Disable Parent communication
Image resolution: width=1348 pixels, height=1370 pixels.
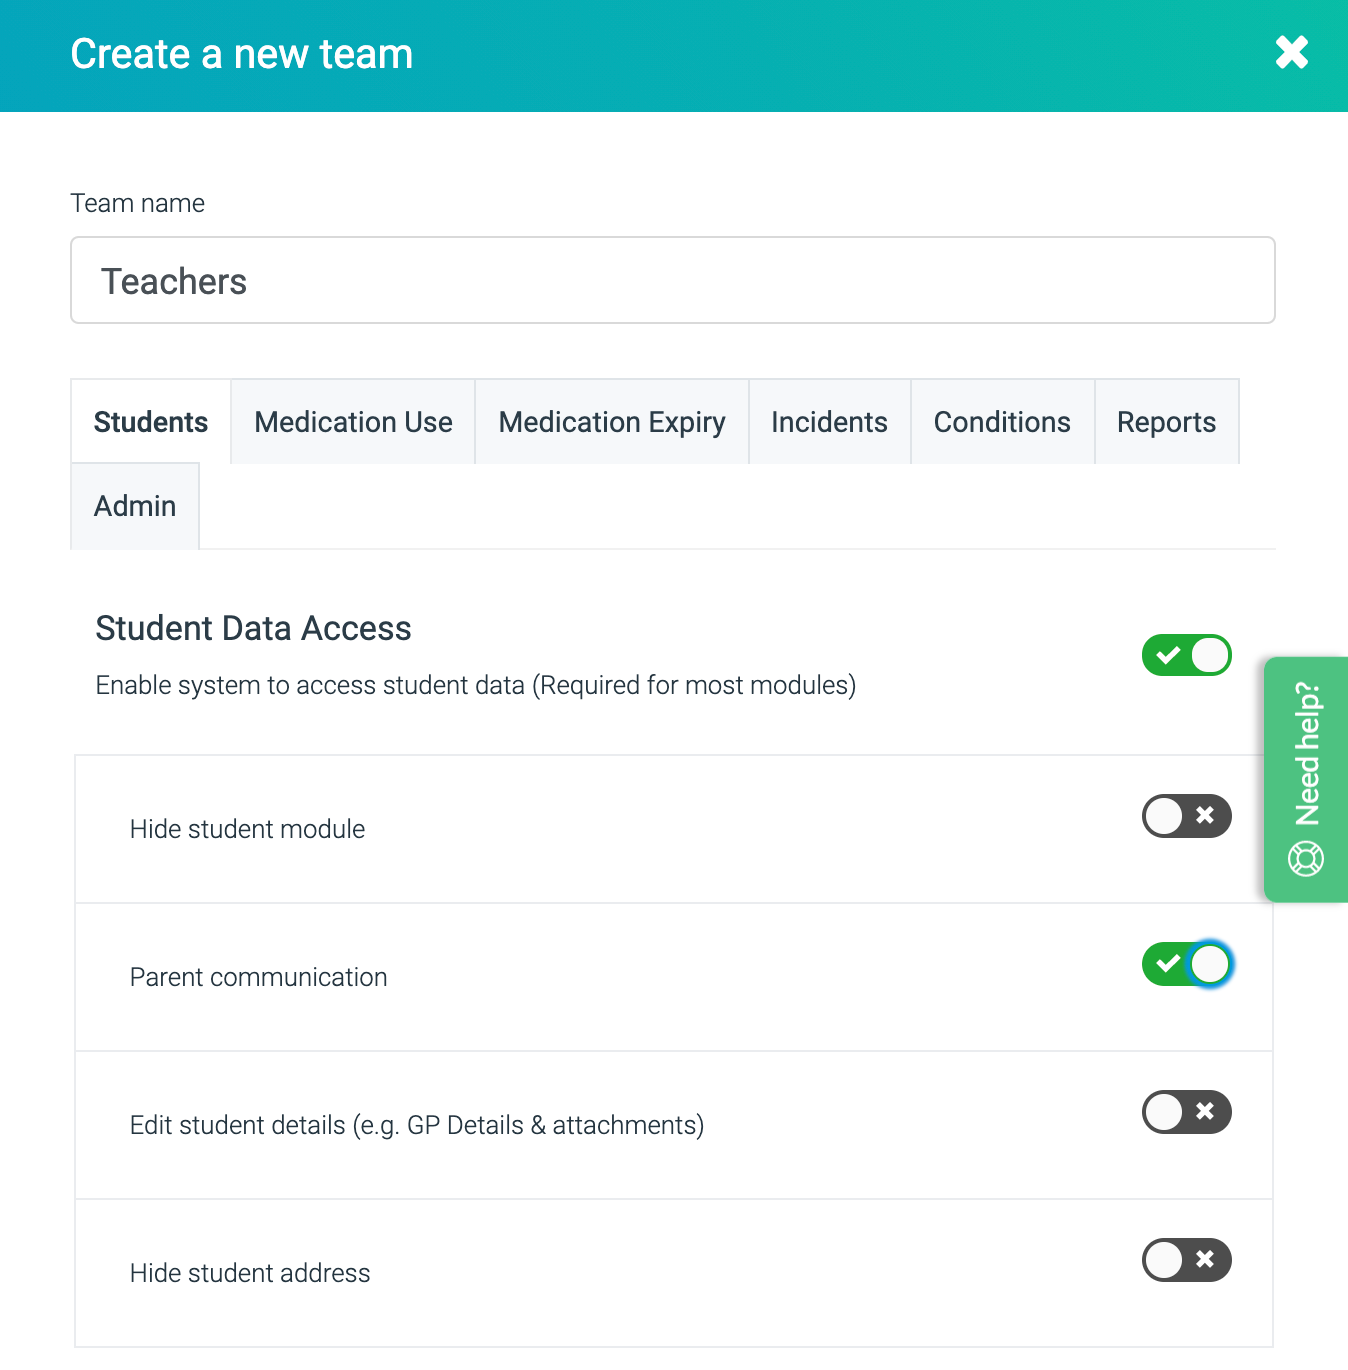(1186, 964)
